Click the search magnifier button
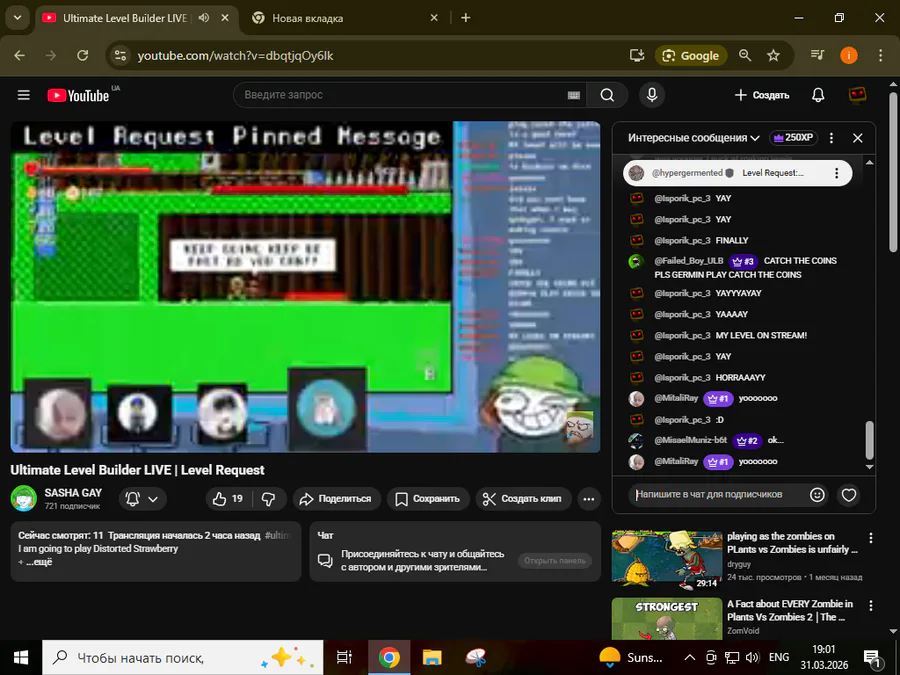The height and width of the screenshot is (675, 900). click(607, 95)
